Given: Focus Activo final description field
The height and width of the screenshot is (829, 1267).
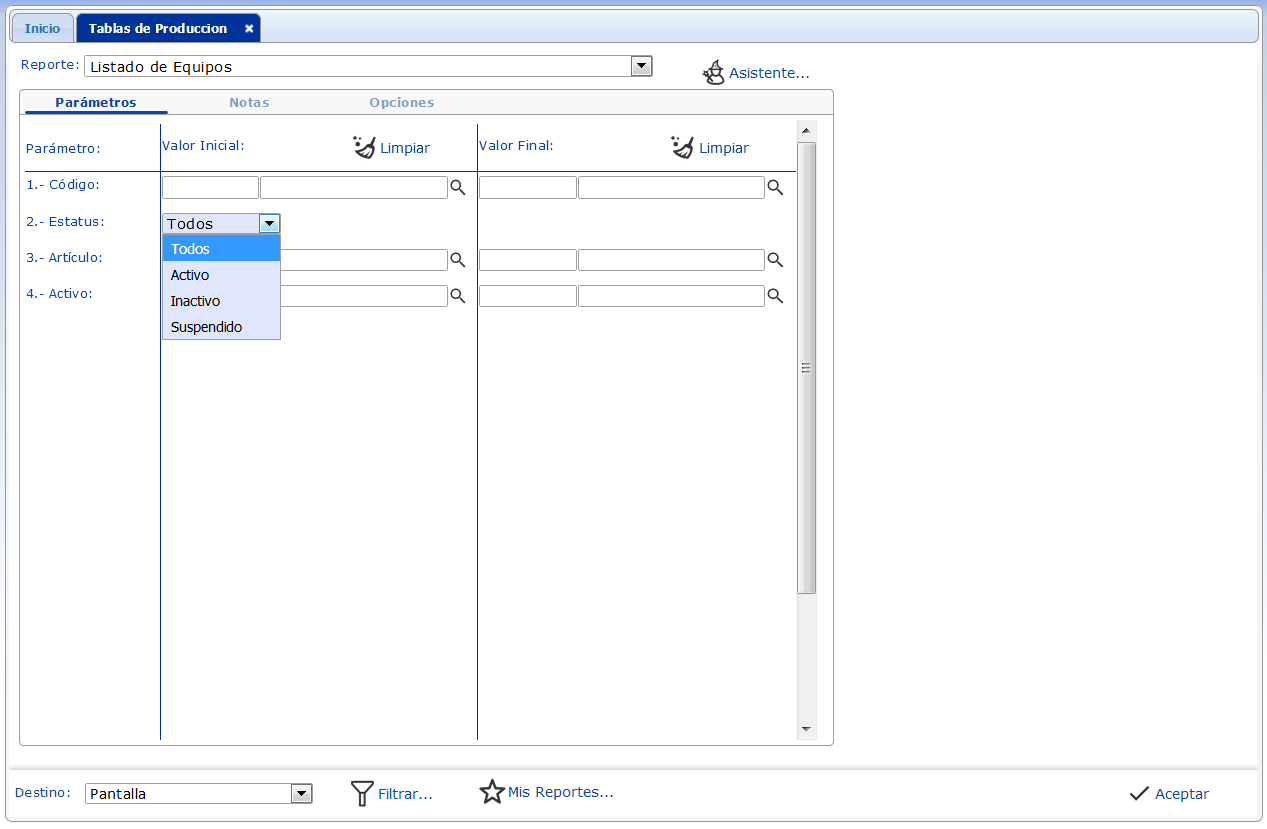Looking at the screenshot, I should click(671, 296).
